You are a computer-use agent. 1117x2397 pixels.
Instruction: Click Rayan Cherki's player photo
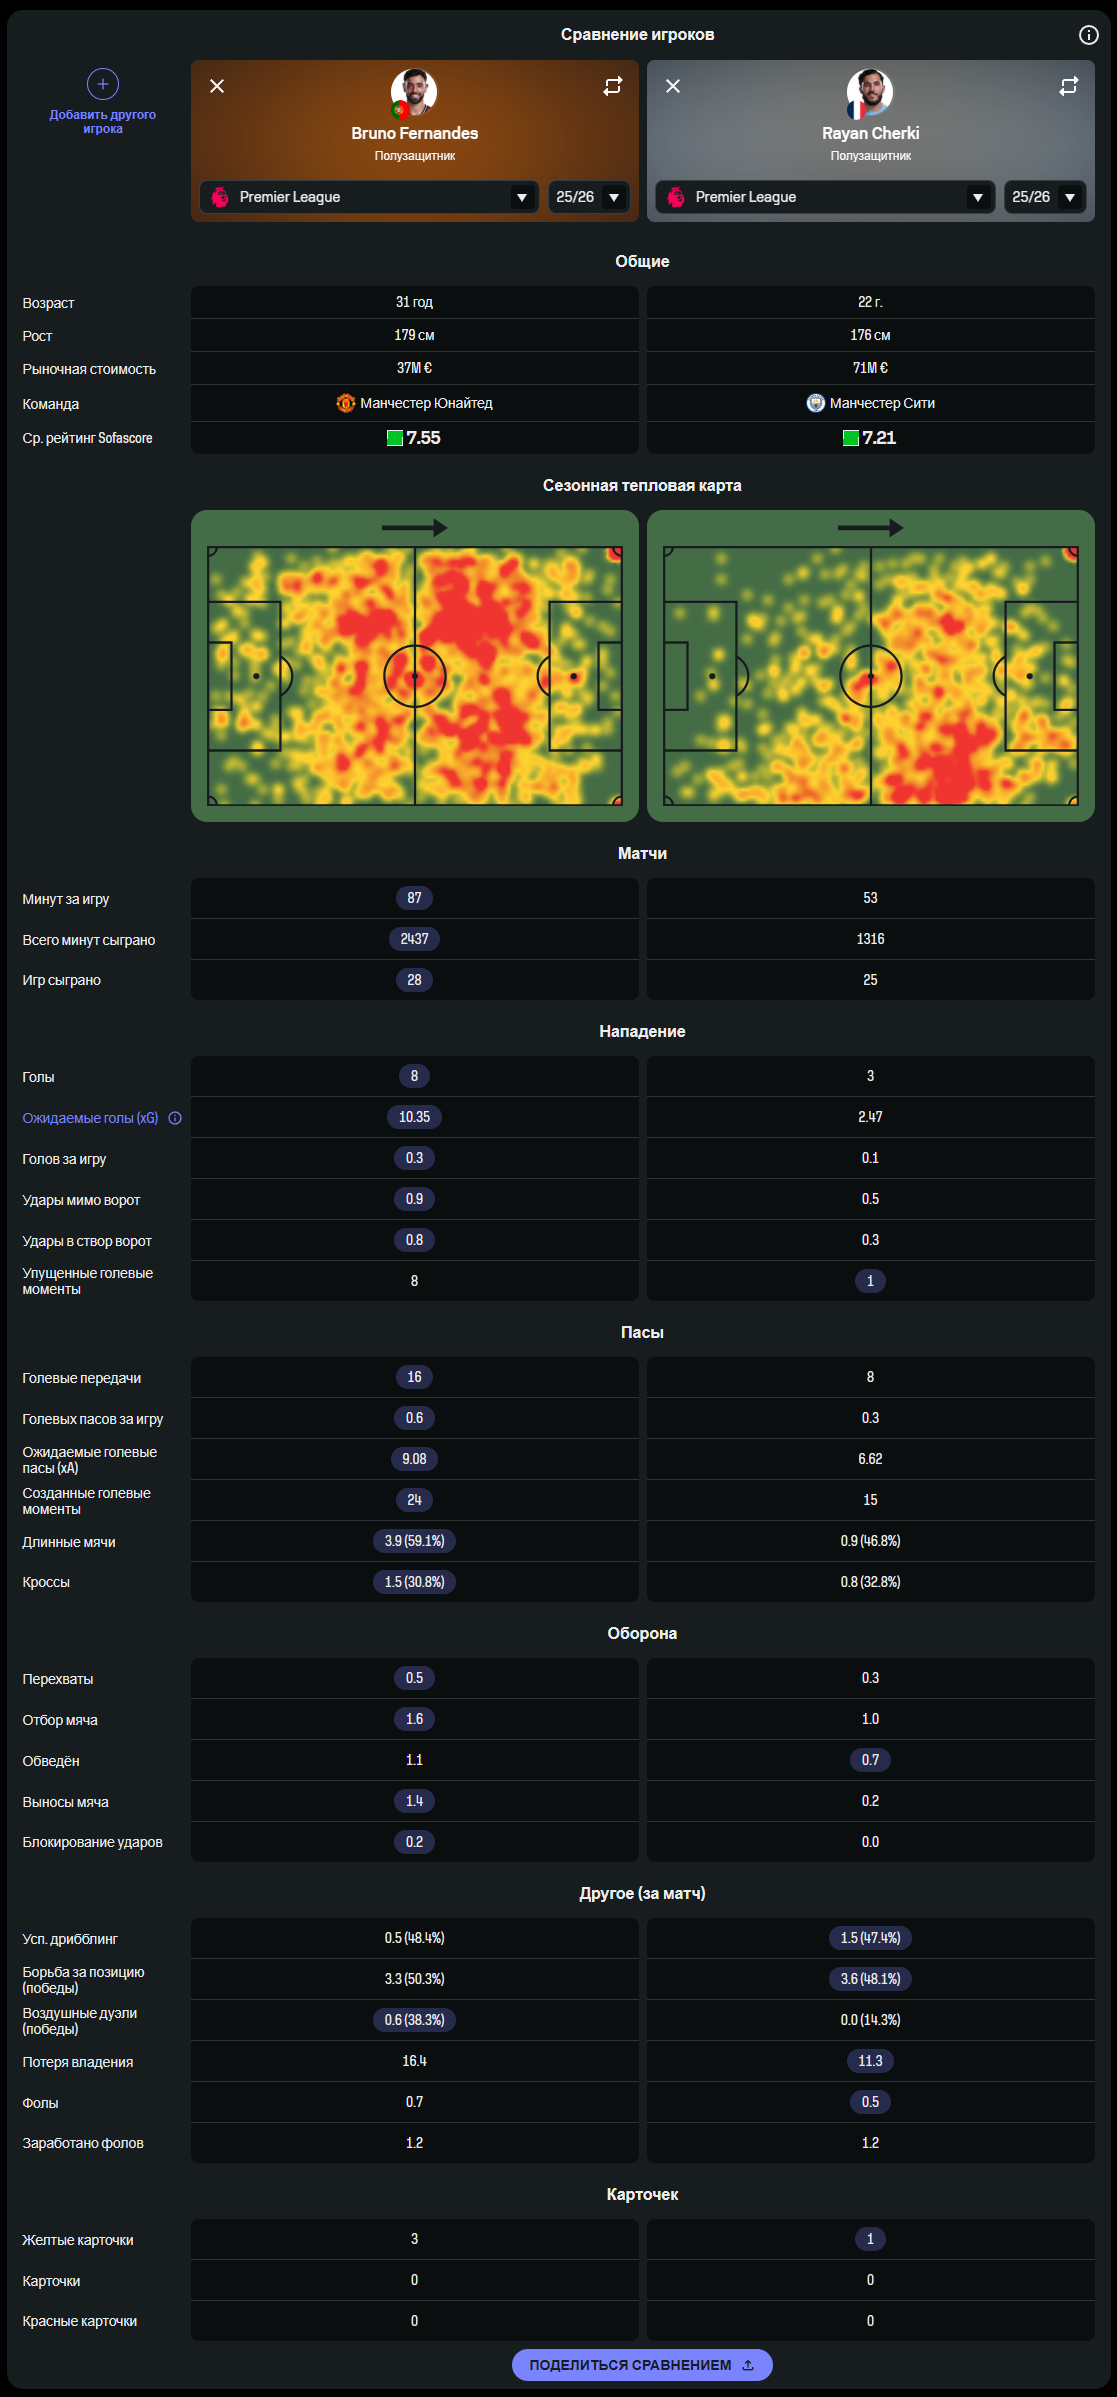870,93
